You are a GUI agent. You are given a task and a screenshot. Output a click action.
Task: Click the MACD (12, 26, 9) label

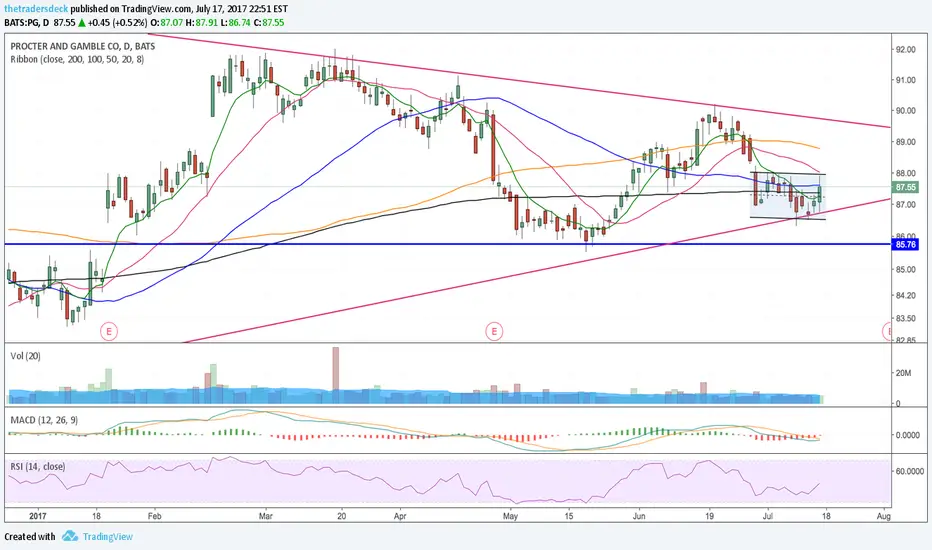(44, 420)
